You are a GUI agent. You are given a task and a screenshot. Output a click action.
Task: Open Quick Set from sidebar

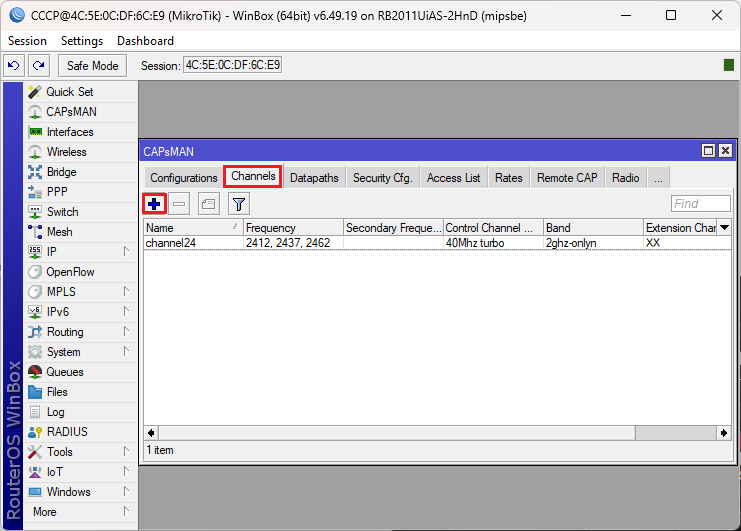point(81,92)
